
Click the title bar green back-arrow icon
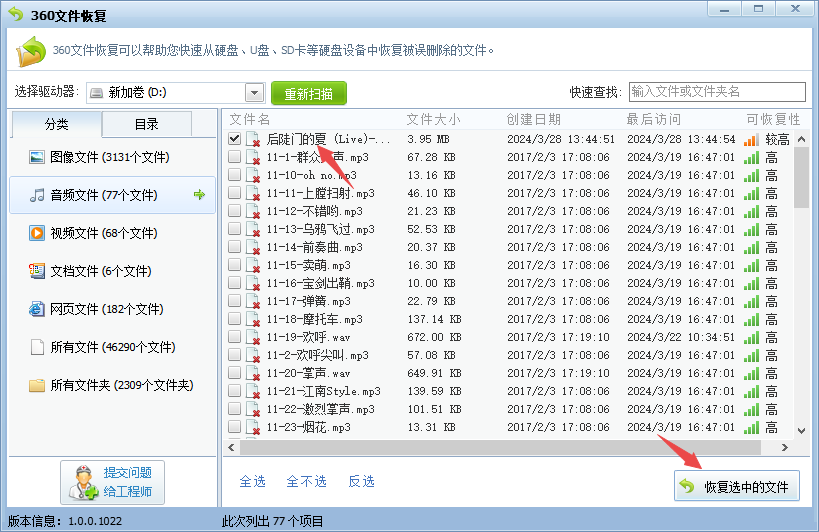pos(16,14)
